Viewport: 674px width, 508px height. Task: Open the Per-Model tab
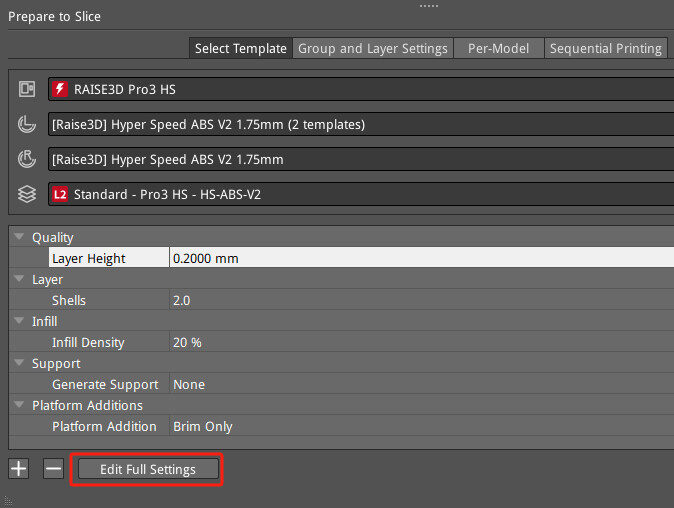point(499,48)
